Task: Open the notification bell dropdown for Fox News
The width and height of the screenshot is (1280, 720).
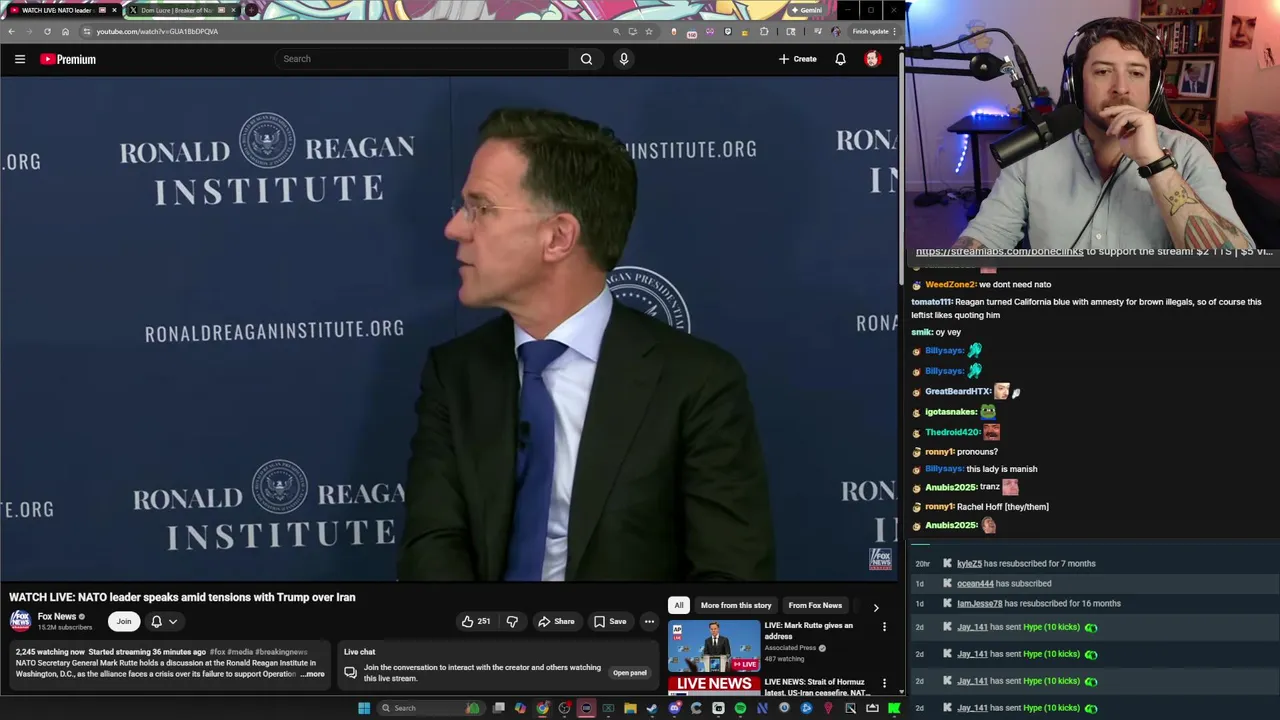Action: point(164,621)
